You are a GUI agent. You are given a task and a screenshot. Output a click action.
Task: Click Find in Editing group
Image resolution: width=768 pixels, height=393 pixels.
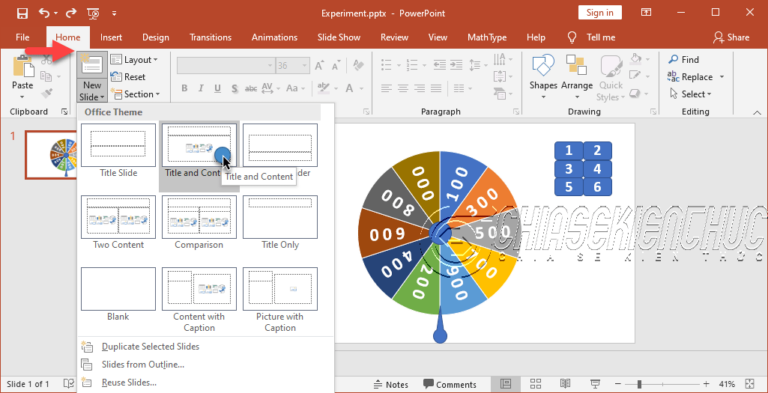coord(684,60)
